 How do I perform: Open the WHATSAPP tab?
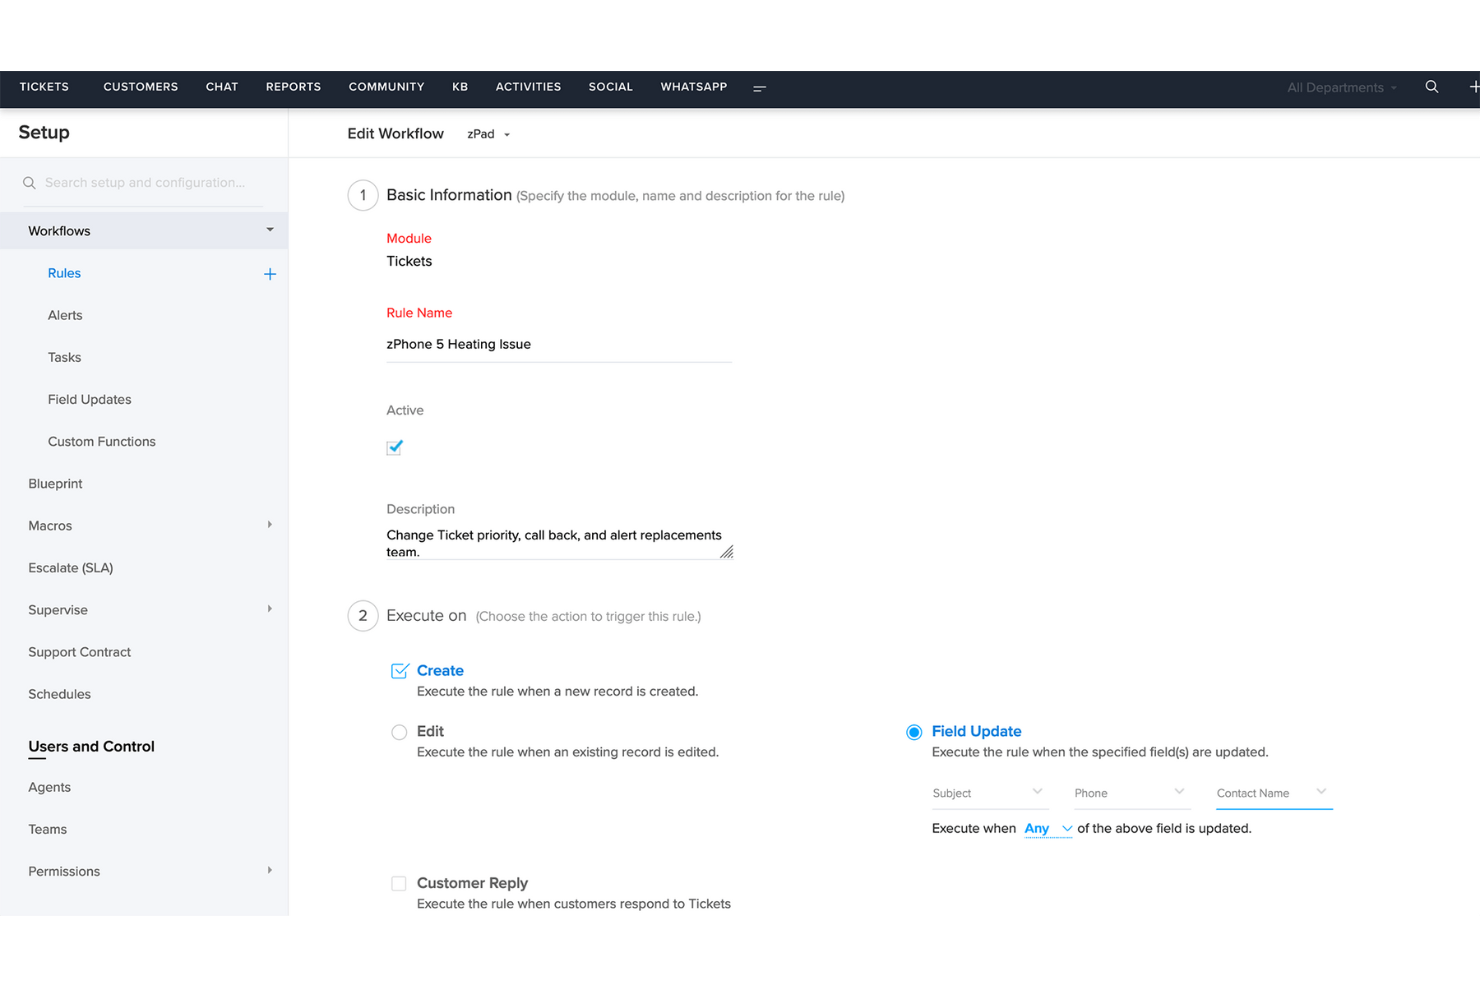pyautogui.click(x=694, y=87)
